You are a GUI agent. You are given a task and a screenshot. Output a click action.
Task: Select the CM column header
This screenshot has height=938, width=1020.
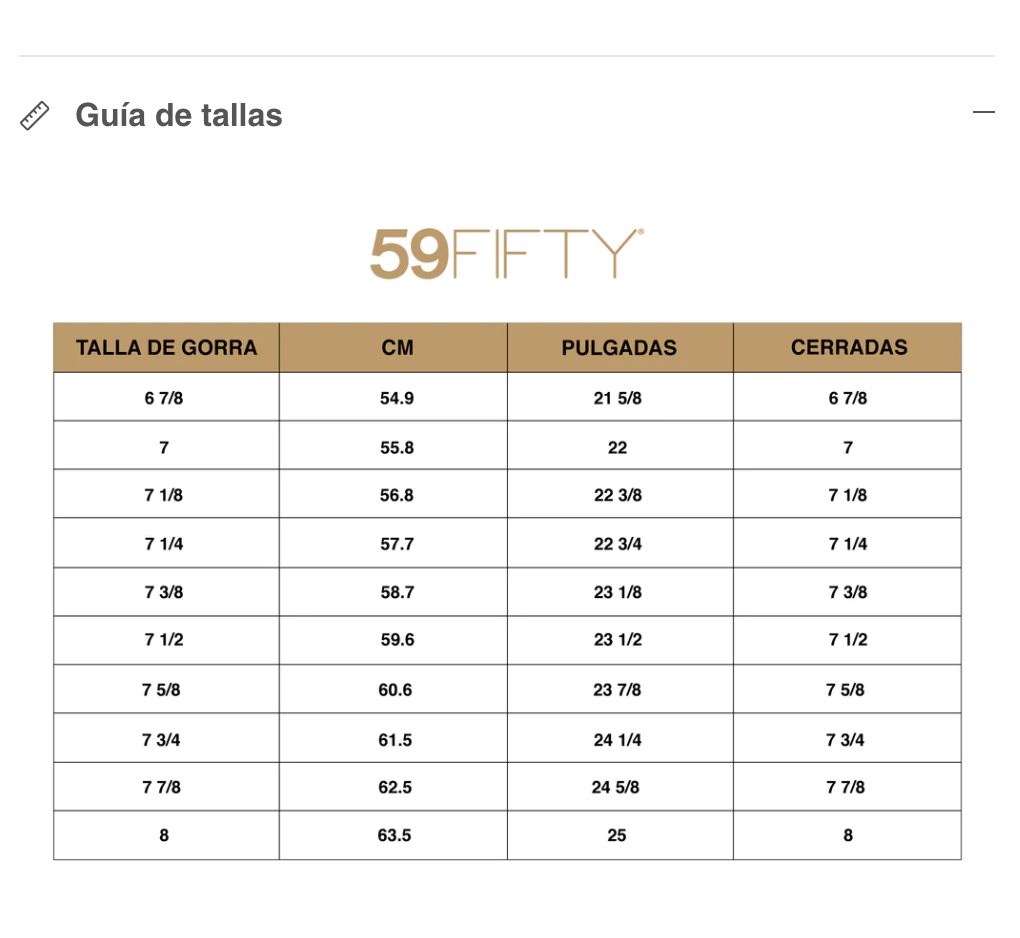pos(397,348)
